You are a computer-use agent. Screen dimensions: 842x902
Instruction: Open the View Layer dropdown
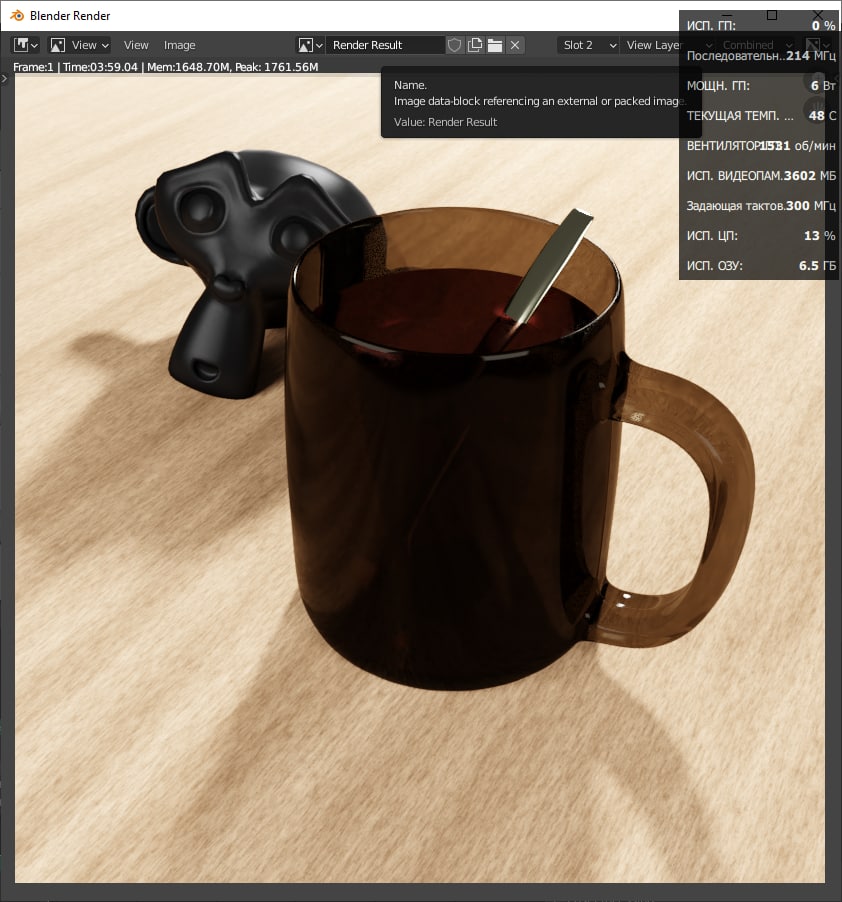click(x=667, y=45)
